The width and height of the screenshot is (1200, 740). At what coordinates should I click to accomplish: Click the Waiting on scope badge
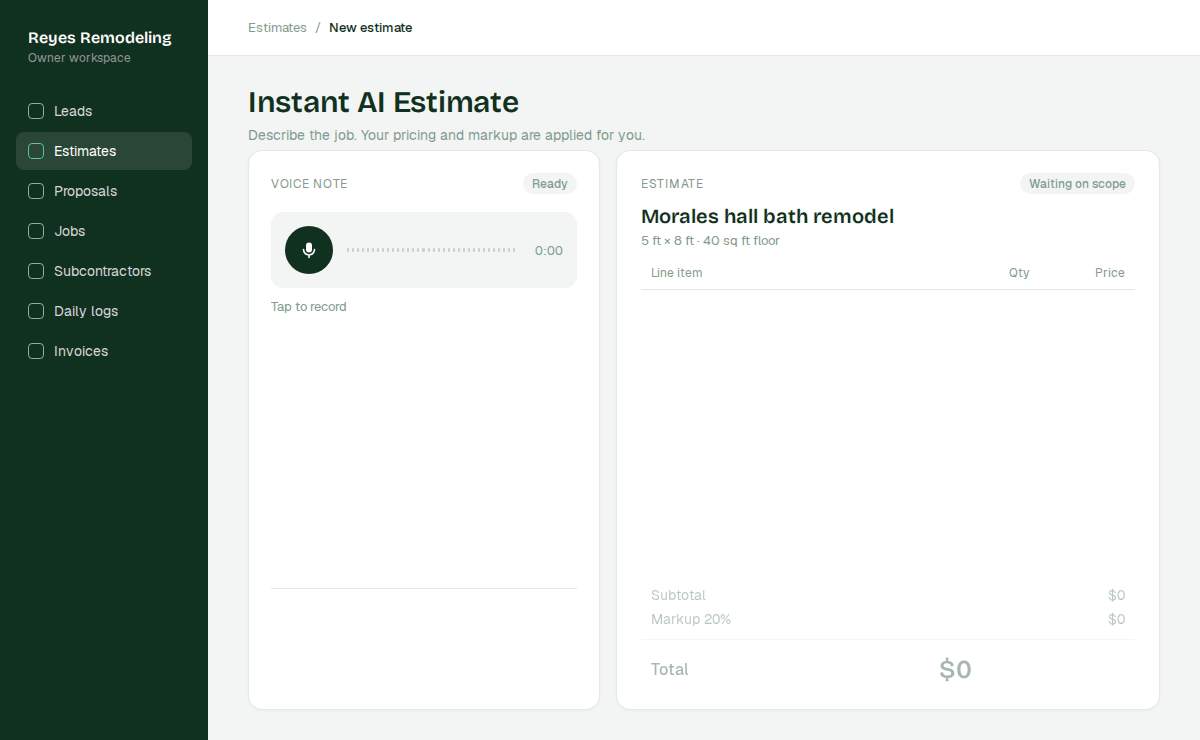tap(1077, 184)
